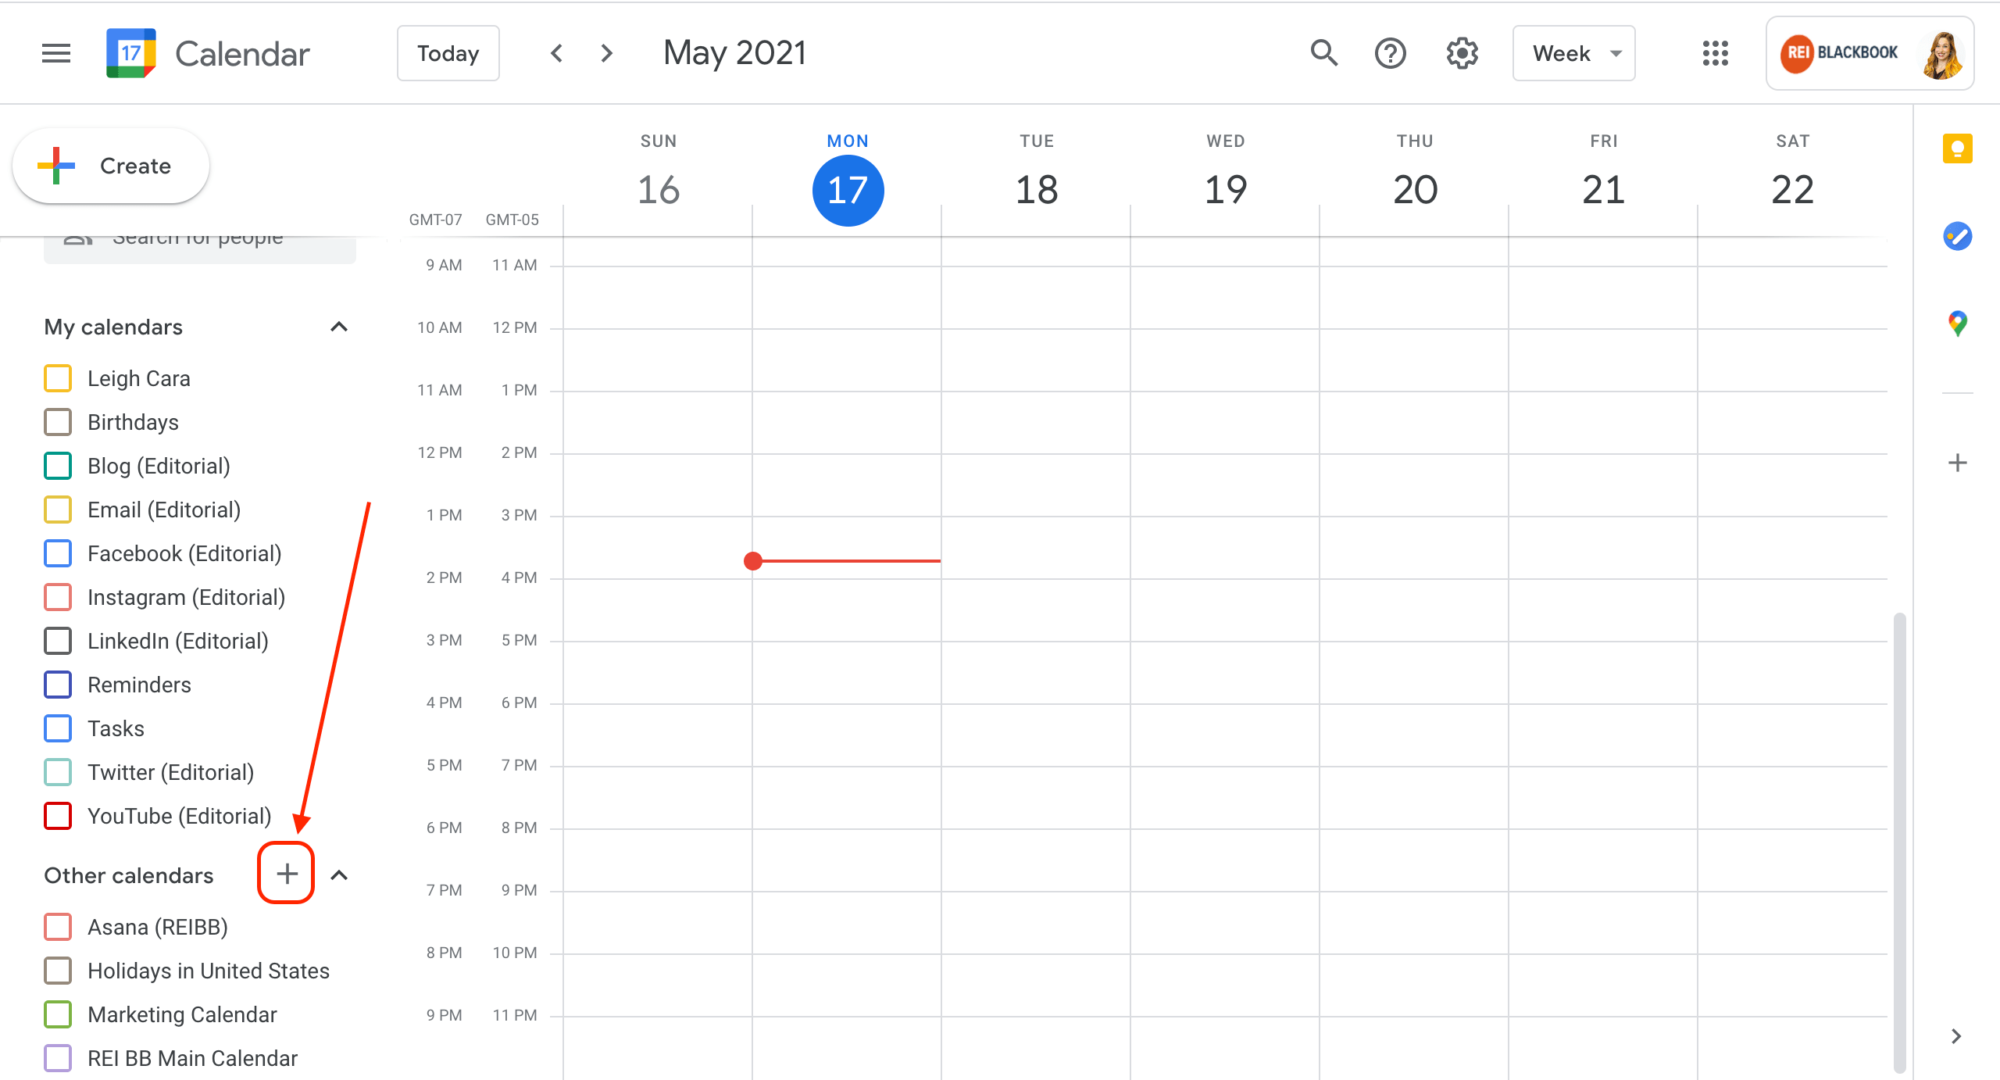Image resolution: width=2000 pixels, height=1080 pixels.
Task: Click the Today button to return to today
Action: pos(449,53)
